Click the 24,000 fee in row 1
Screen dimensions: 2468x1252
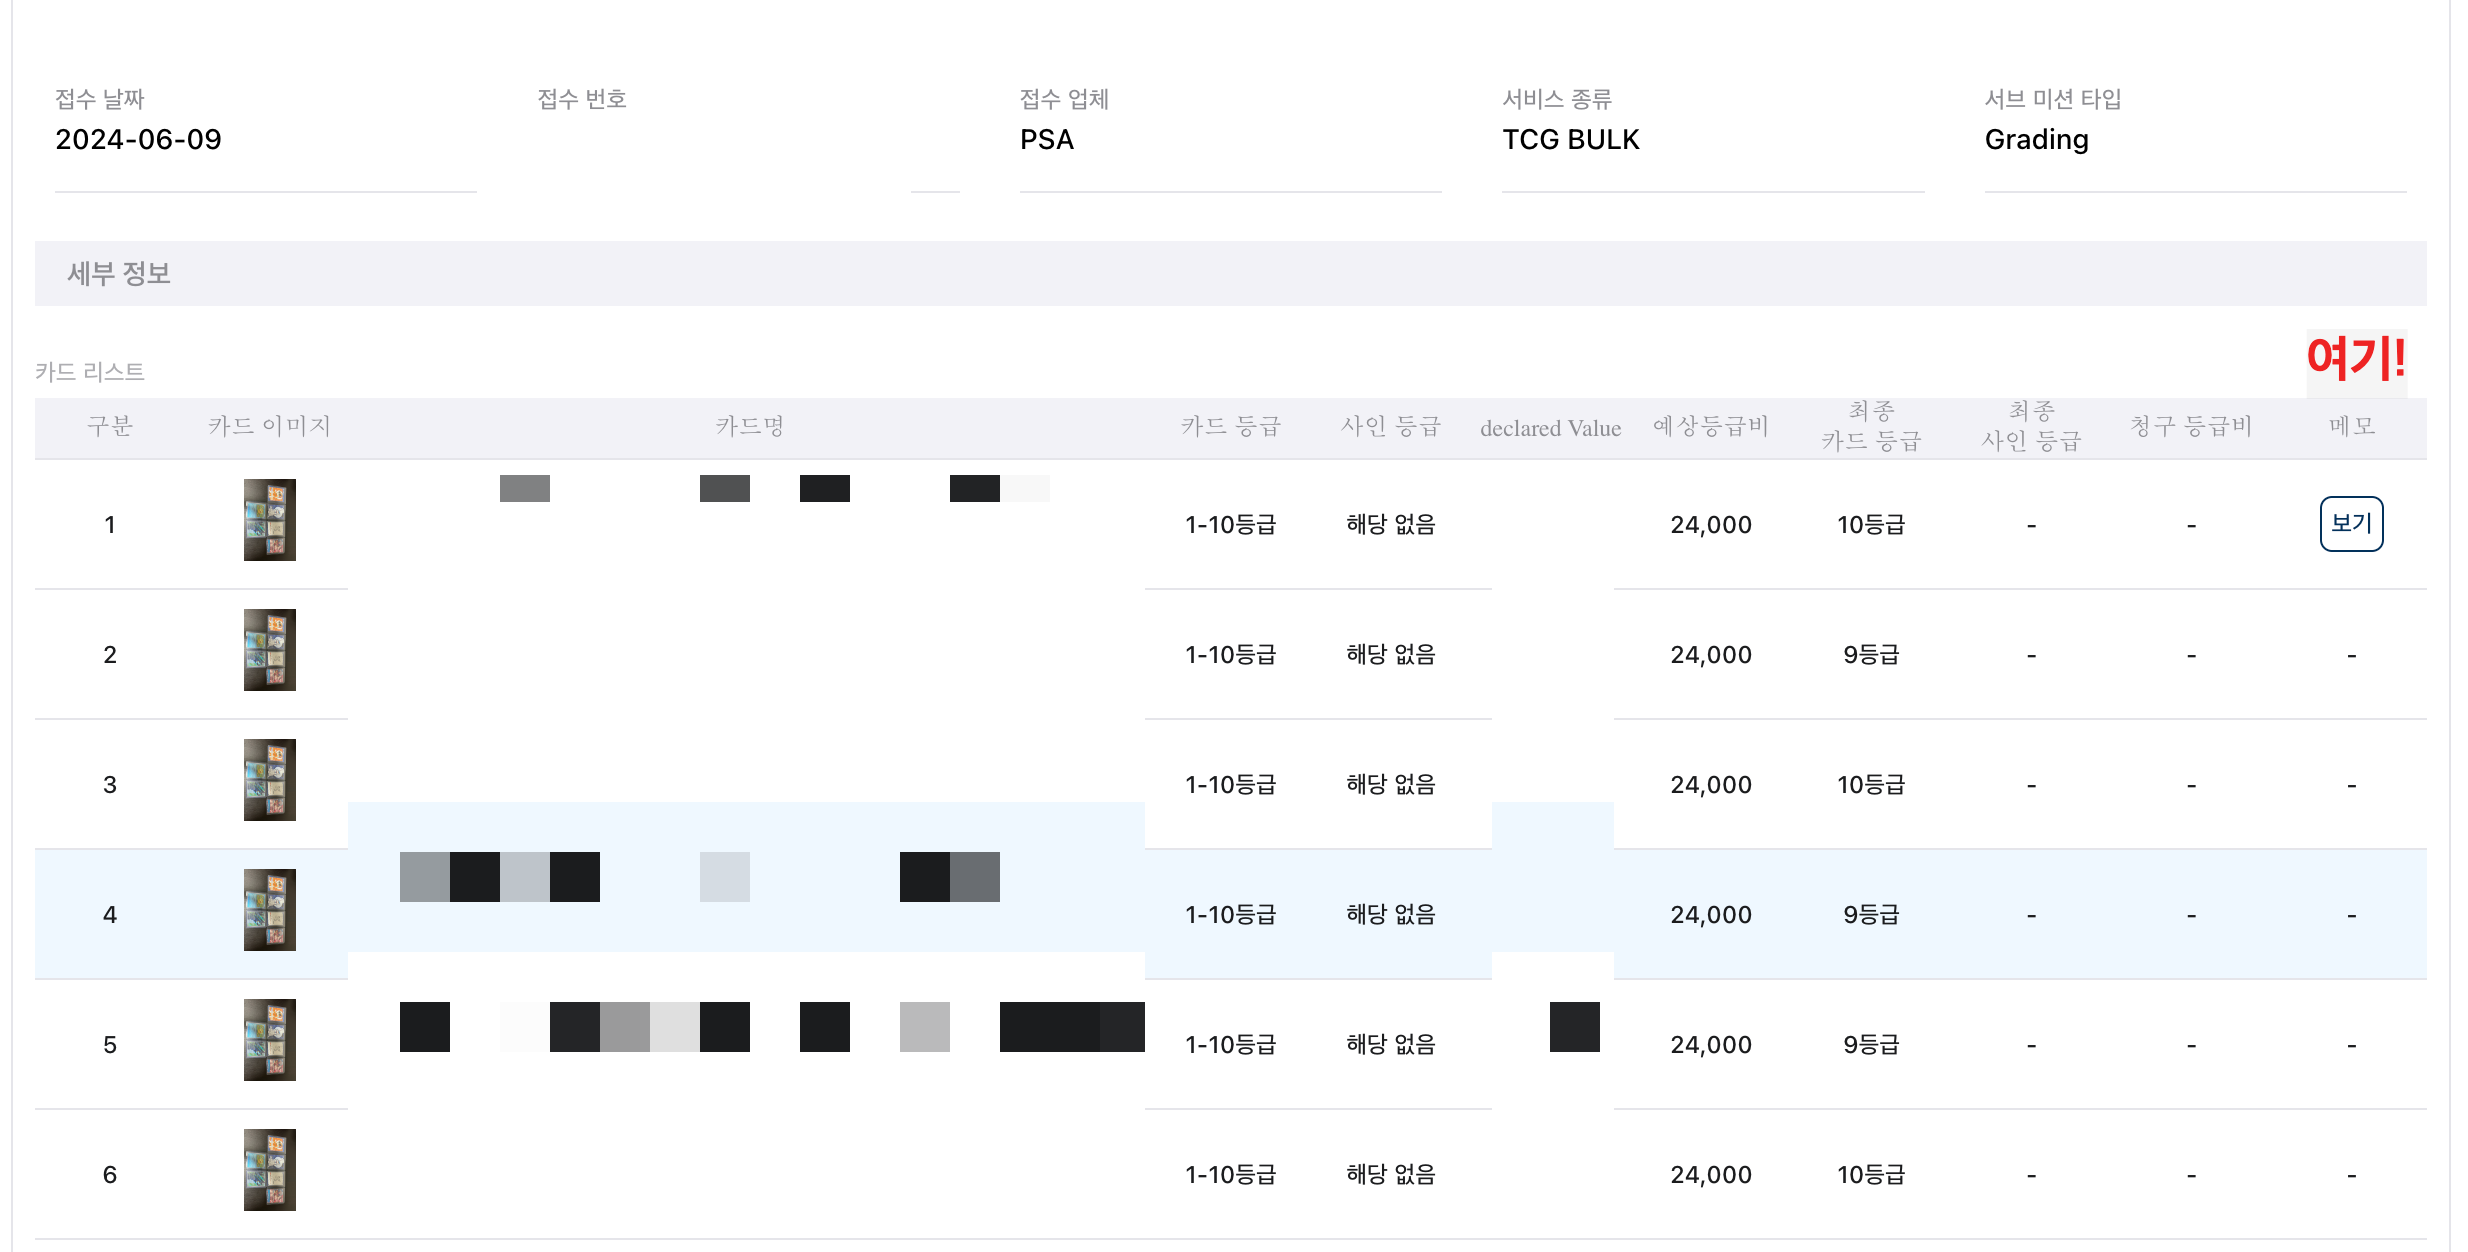[1711, 525]
